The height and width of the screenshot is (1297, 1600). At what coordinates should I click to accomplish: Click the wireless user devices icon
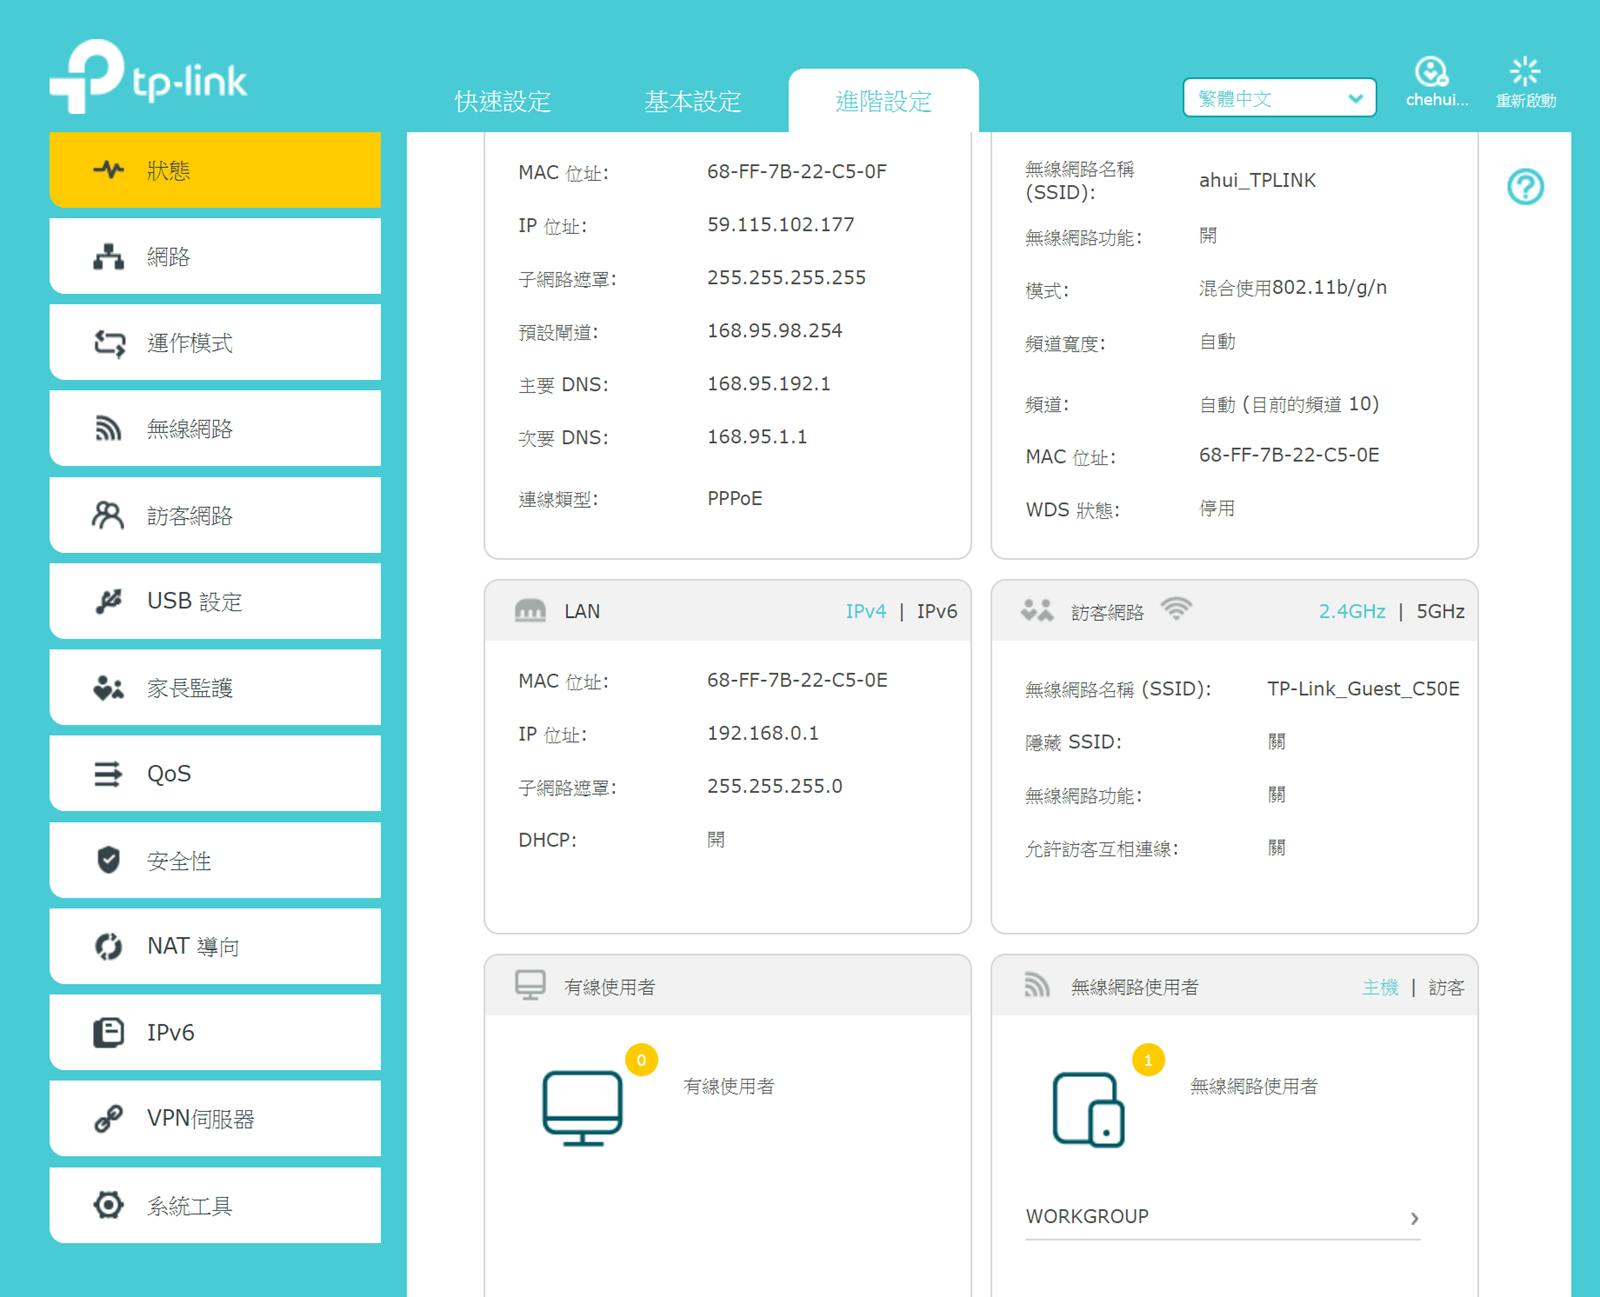[x=1088, y=1110]
